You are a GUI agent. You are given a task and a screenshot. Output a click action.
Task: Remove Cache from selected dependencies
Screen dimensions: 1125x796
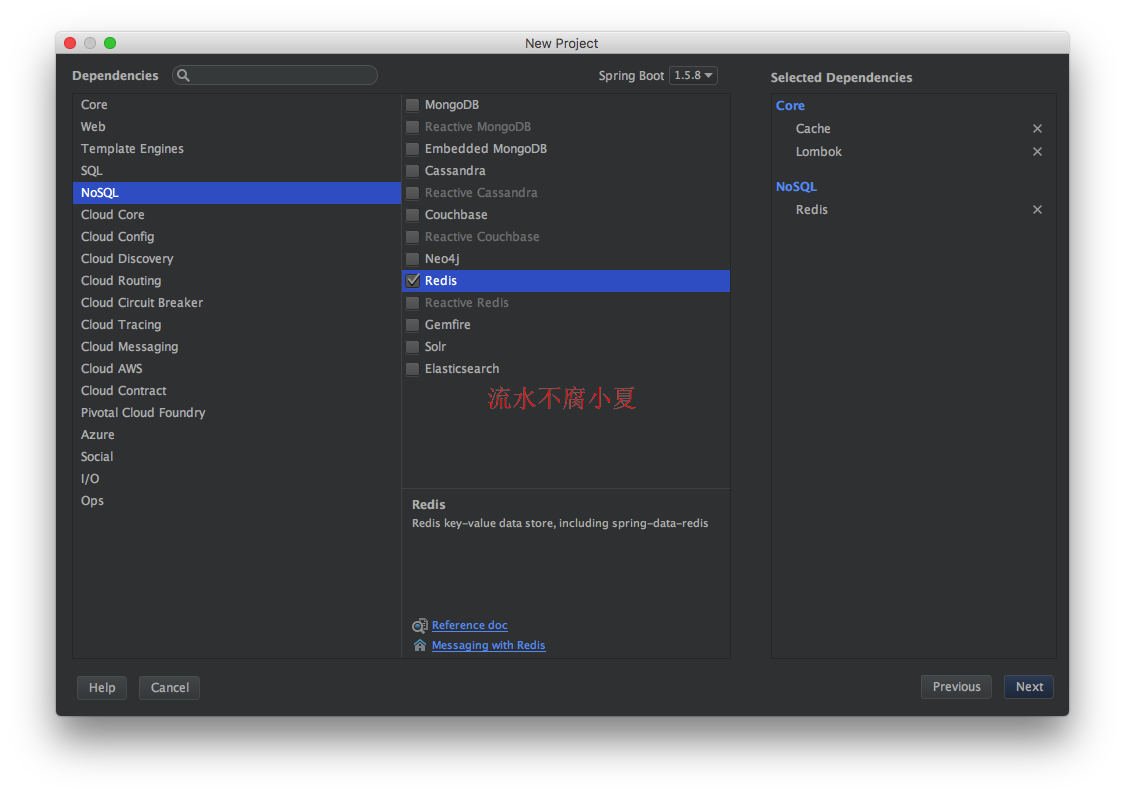point(1037,128)
